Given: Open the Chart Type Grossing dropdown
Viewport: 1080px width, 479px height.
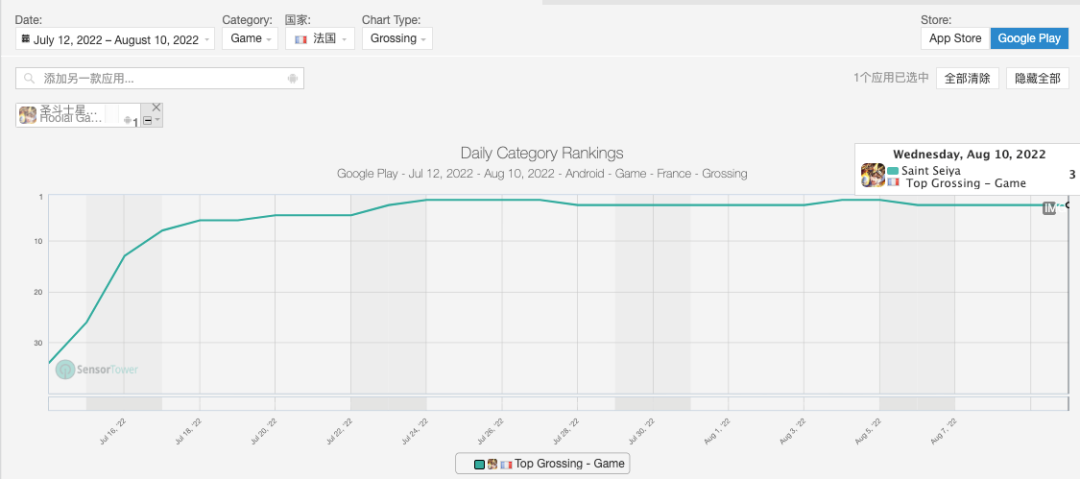Looking at the screenshot, I should tap(397, 39).
